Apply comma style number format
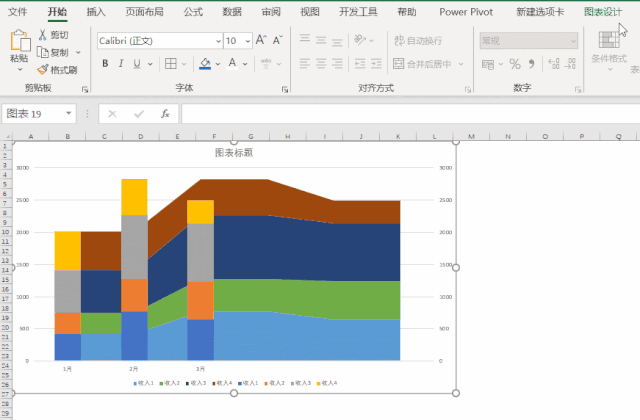 (531, 64)
